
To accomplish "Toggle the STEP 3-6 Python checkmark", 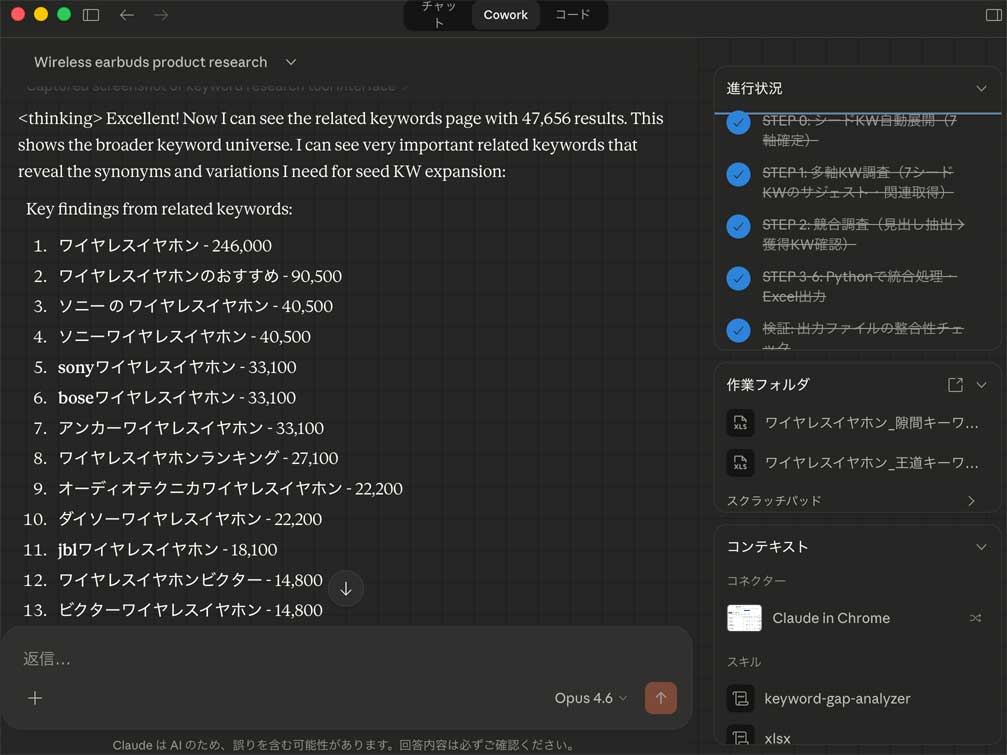I will (739, 279).
